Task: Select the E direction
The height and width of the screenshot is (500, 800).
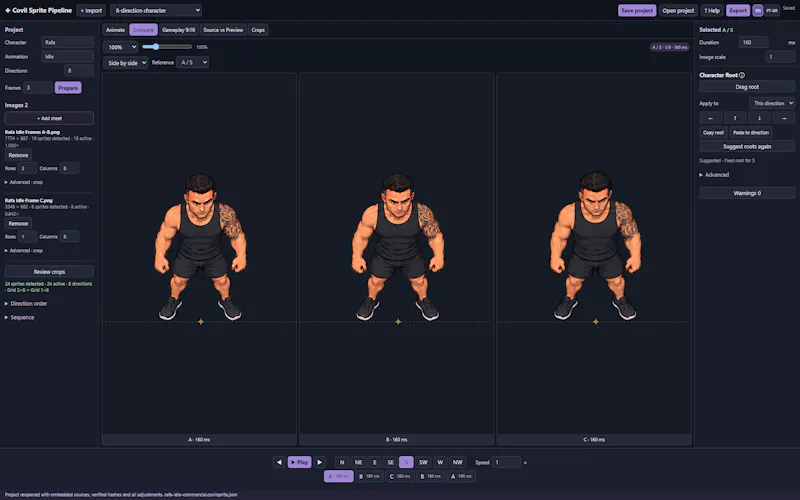Action: [x=374, y=462]
